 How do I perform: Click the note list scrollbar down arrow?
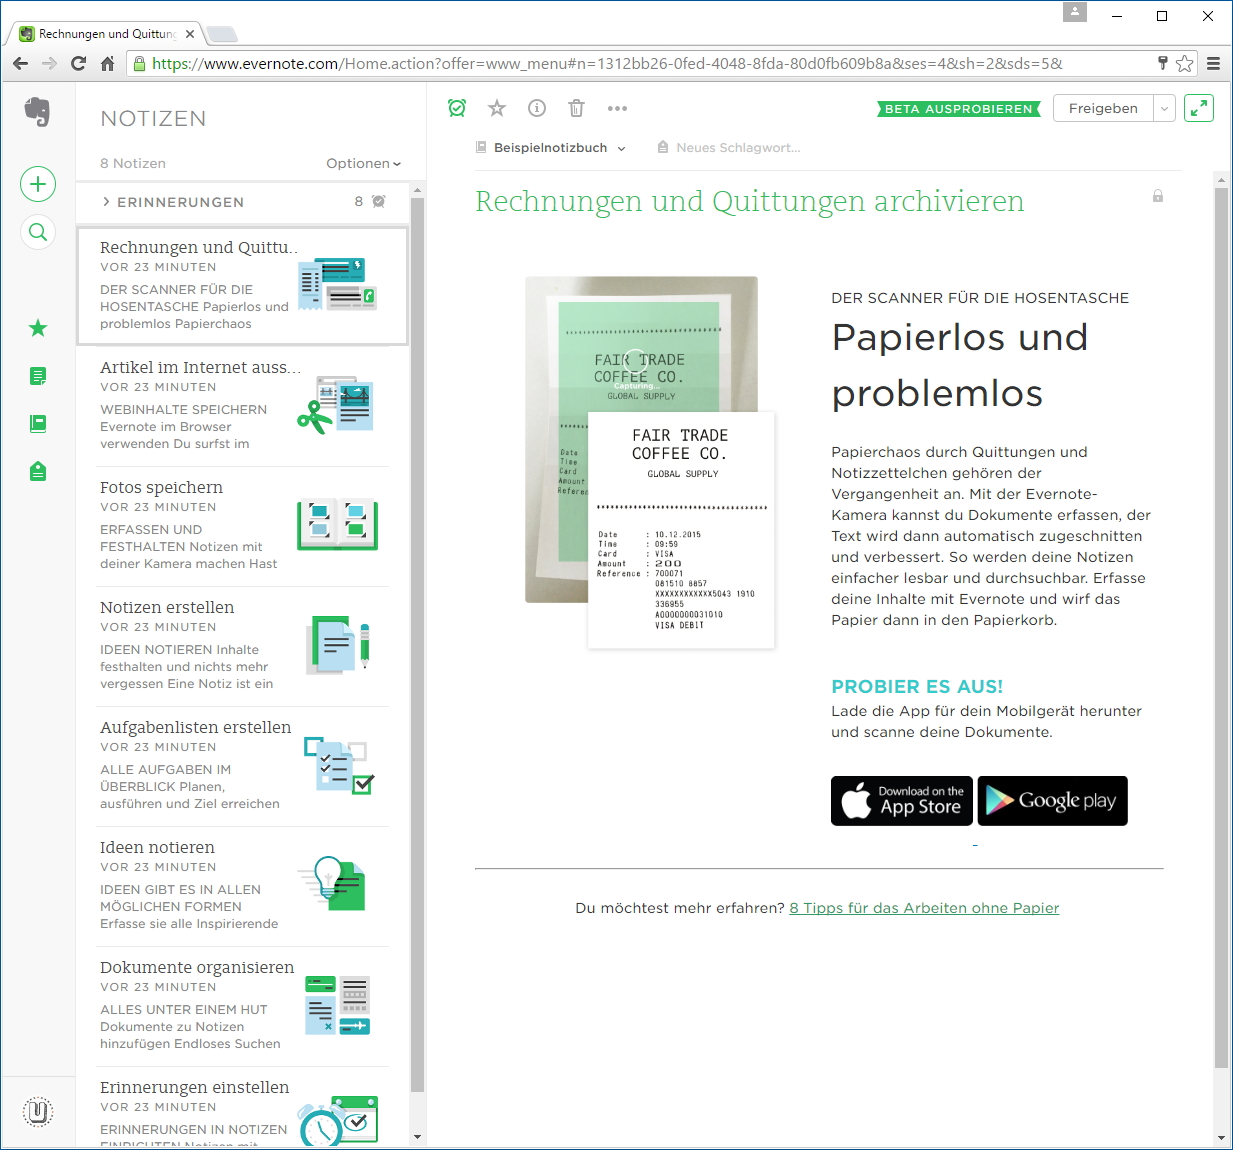click(418, 1138)
